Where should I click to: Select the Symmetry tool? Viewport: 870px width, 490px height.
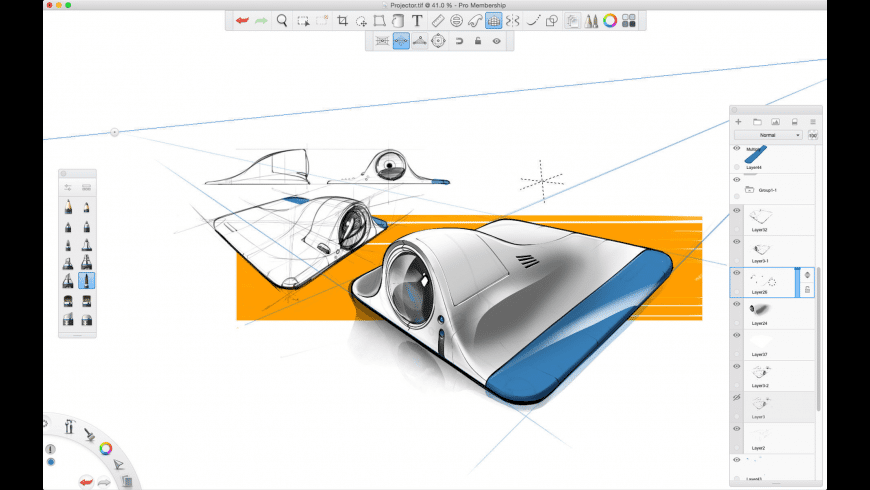pos(512,20)
